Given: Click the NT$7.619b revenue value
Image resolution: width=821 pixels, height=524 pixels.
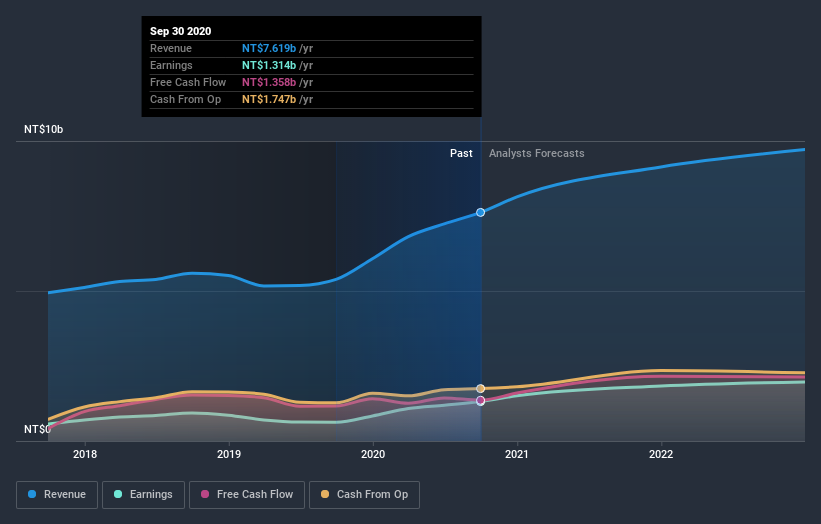Looking at the screenshot, I should click(269, 48).
